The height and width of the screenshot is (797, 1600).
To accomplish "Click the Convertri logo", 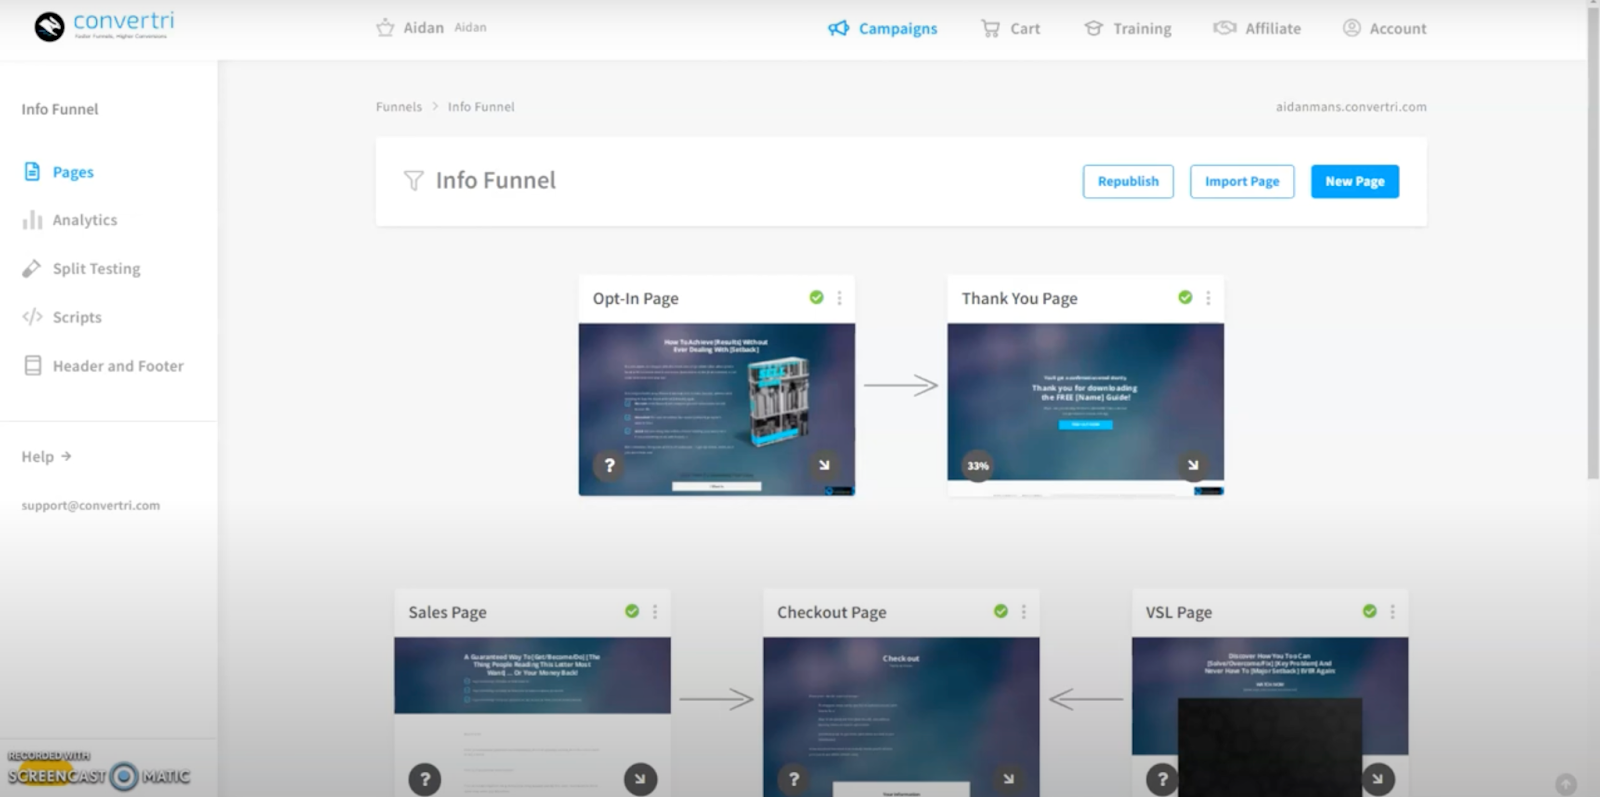I will pos(104,25).
